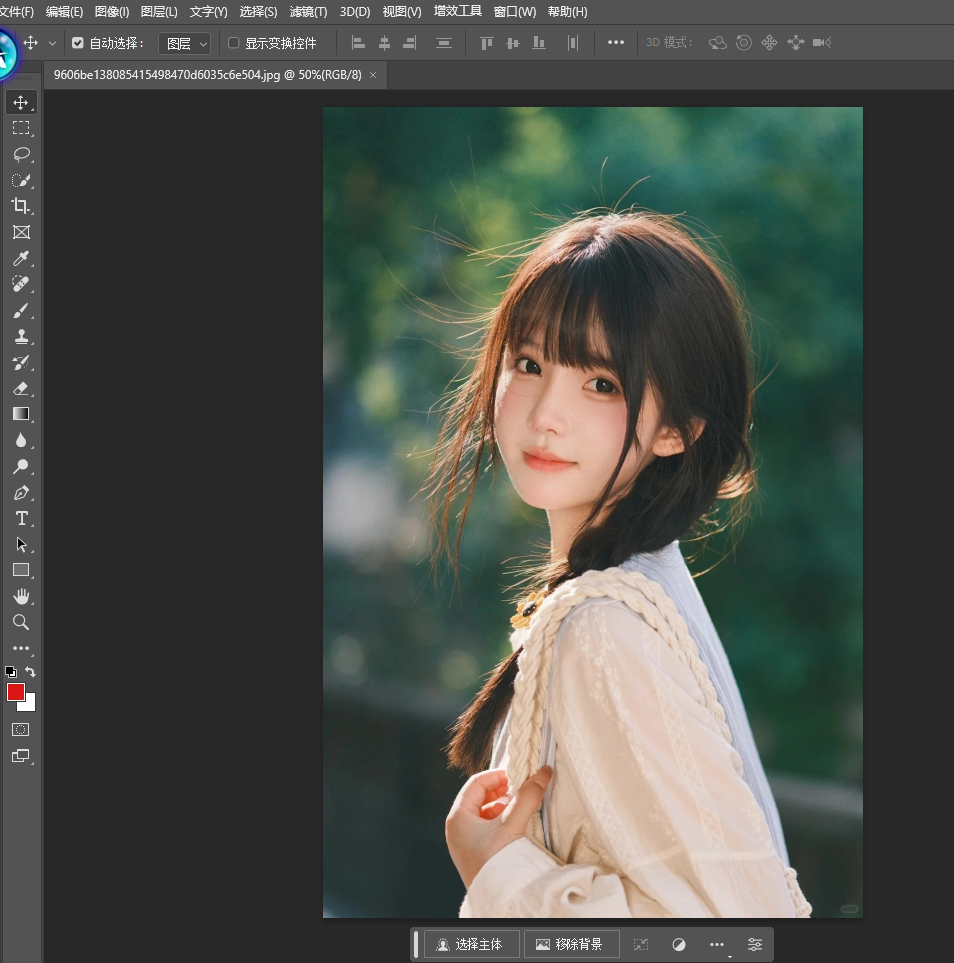
Task: Click the 3D video camera zoom icon
Action: click(822, 42)
